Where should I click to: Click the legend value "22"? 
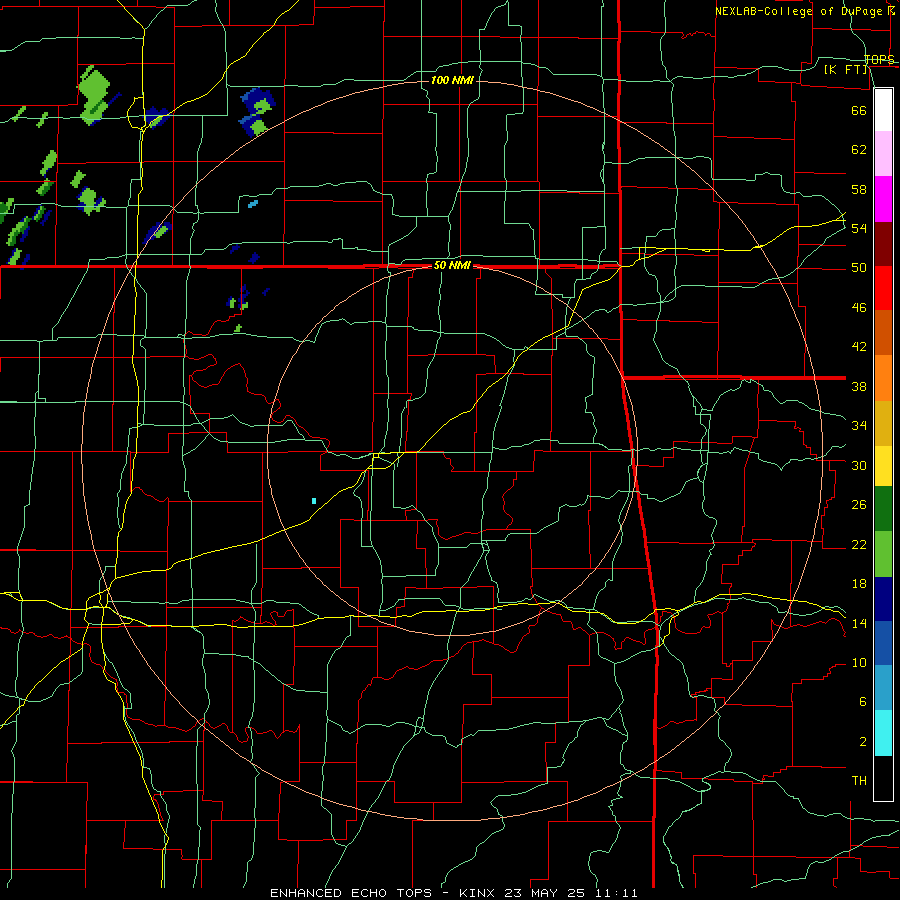(859, 544)
